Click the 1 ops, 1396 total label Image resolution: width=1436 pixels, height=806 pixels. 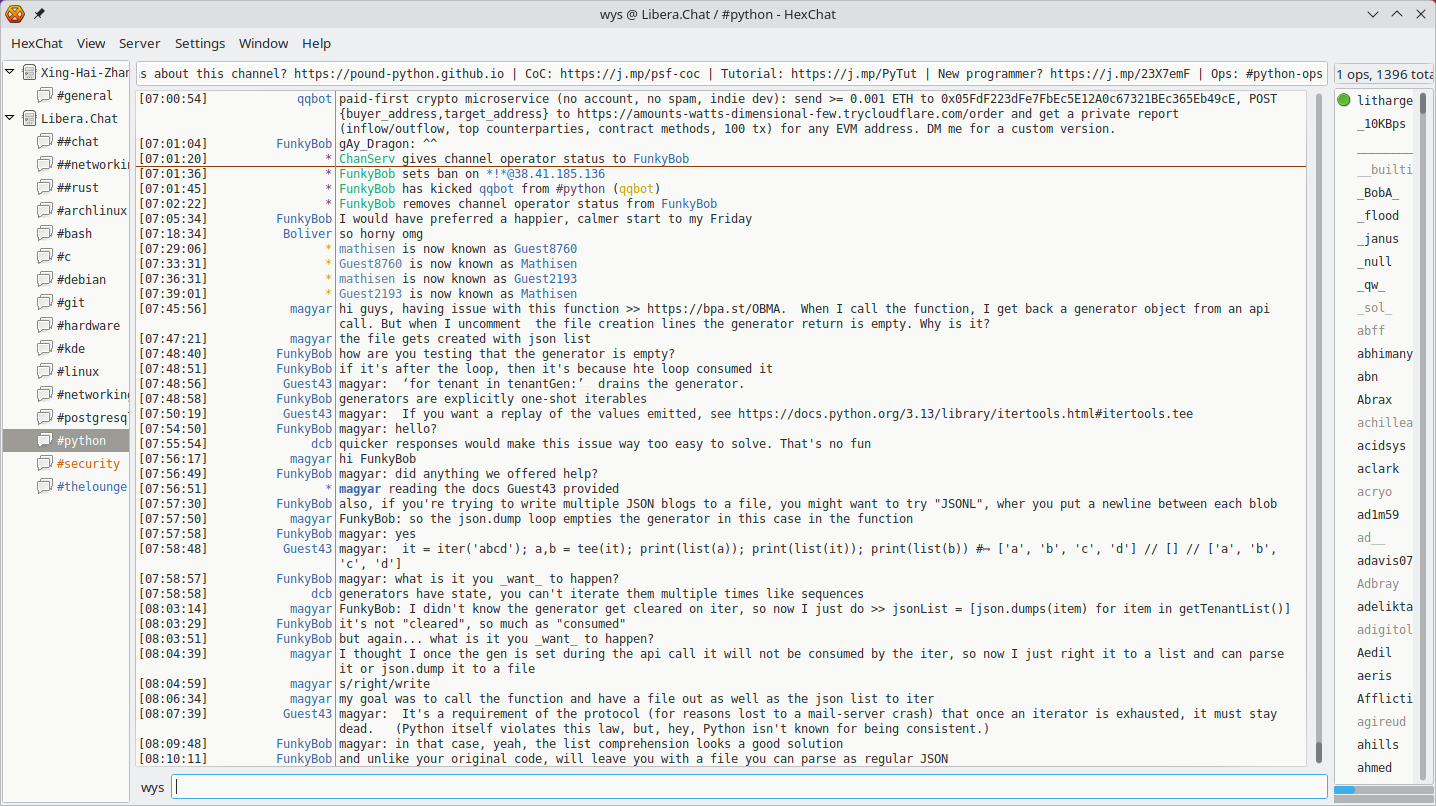pos(1385,74)
